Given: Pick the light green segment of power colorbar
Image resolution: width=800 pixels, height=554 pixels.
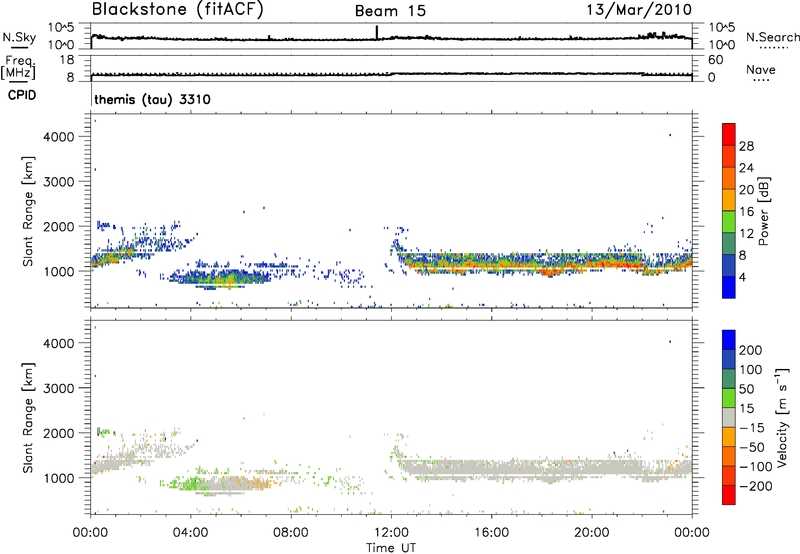Looking at the screenshot, I should pyautogui.click(x=729, y=222).
